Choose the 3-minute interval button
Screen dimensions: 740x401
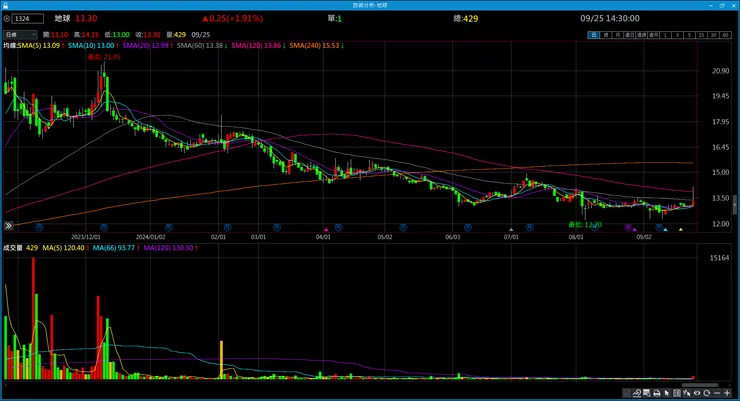pyautogui.click(x=677, y=35)
